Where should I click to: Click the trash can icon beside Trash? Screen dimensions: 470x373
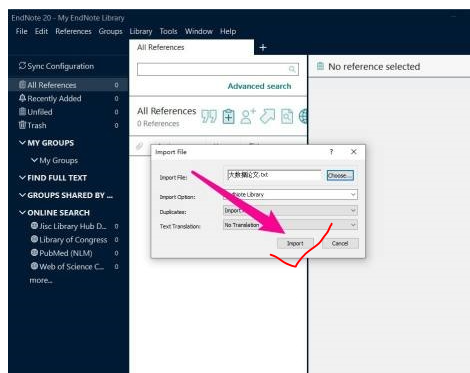pyautogui.click(x=22, y=125)
